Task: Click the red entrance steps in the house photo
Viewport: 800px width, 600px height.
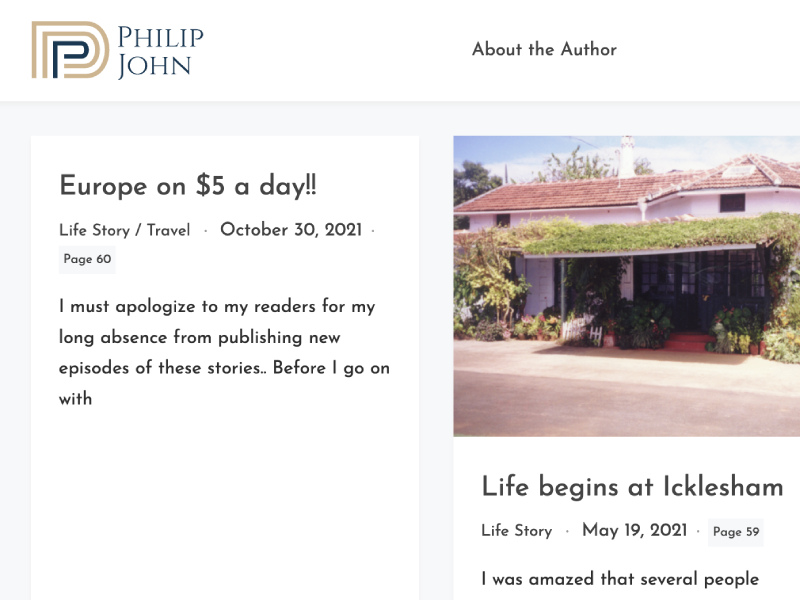Action: click(x=687, y=342)
